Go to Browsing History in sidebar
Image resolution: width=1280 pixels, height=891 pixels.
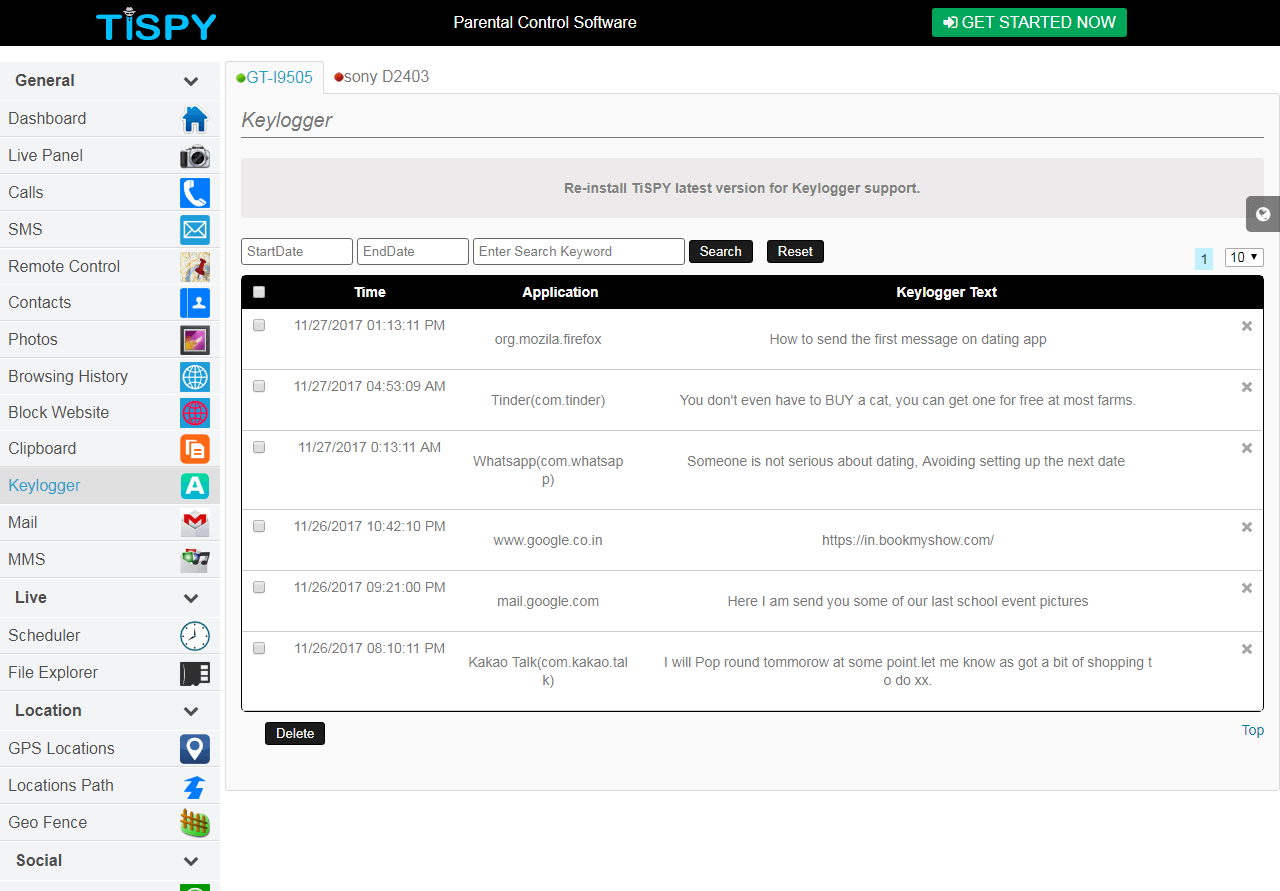point(110,377)
